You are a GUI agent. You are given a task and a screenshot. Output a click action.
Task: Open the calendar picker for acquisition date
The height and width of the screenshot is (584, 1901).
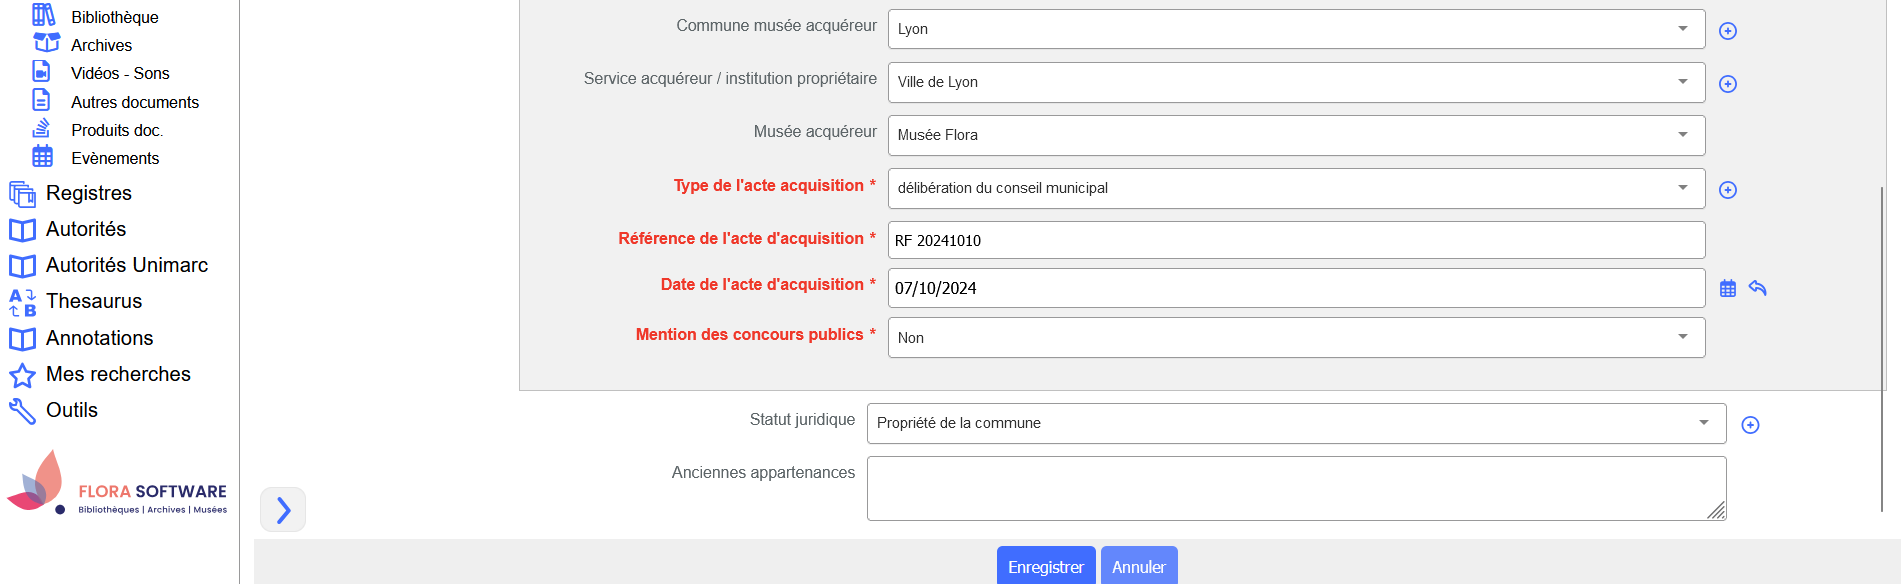pos(1727,289)
